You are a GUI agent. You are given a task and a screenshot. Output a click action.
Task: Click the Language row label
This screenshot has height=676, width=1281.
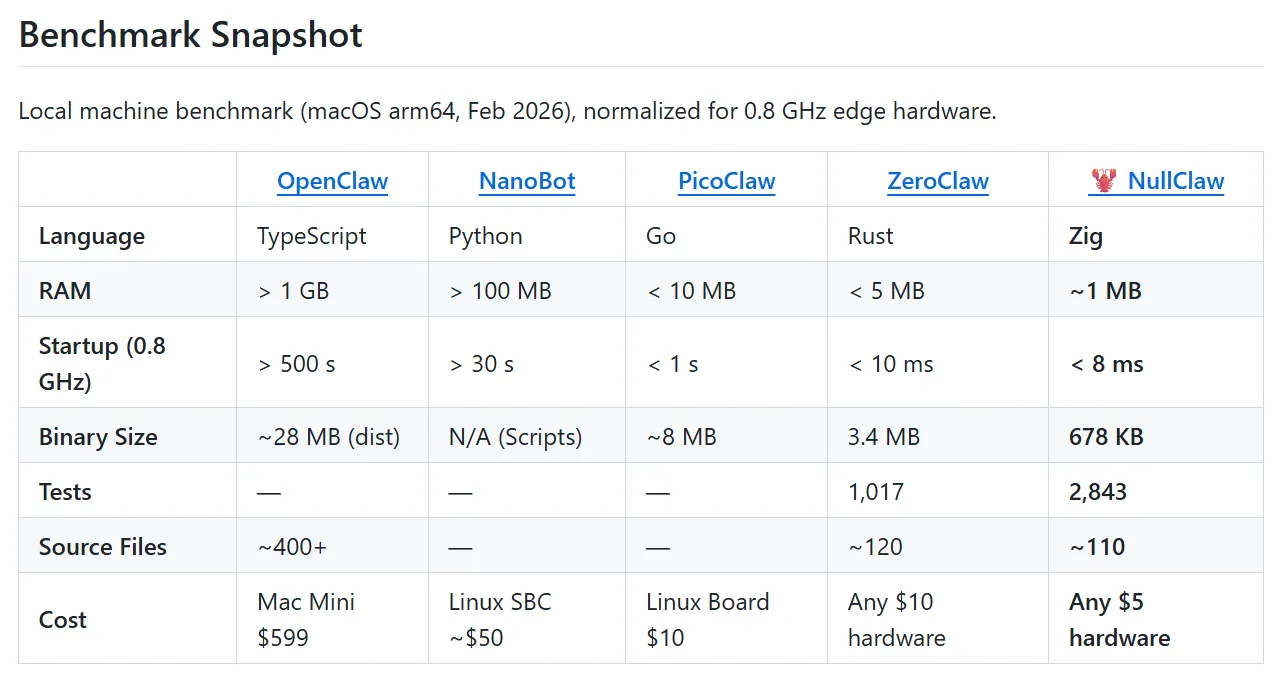[91, 236]
